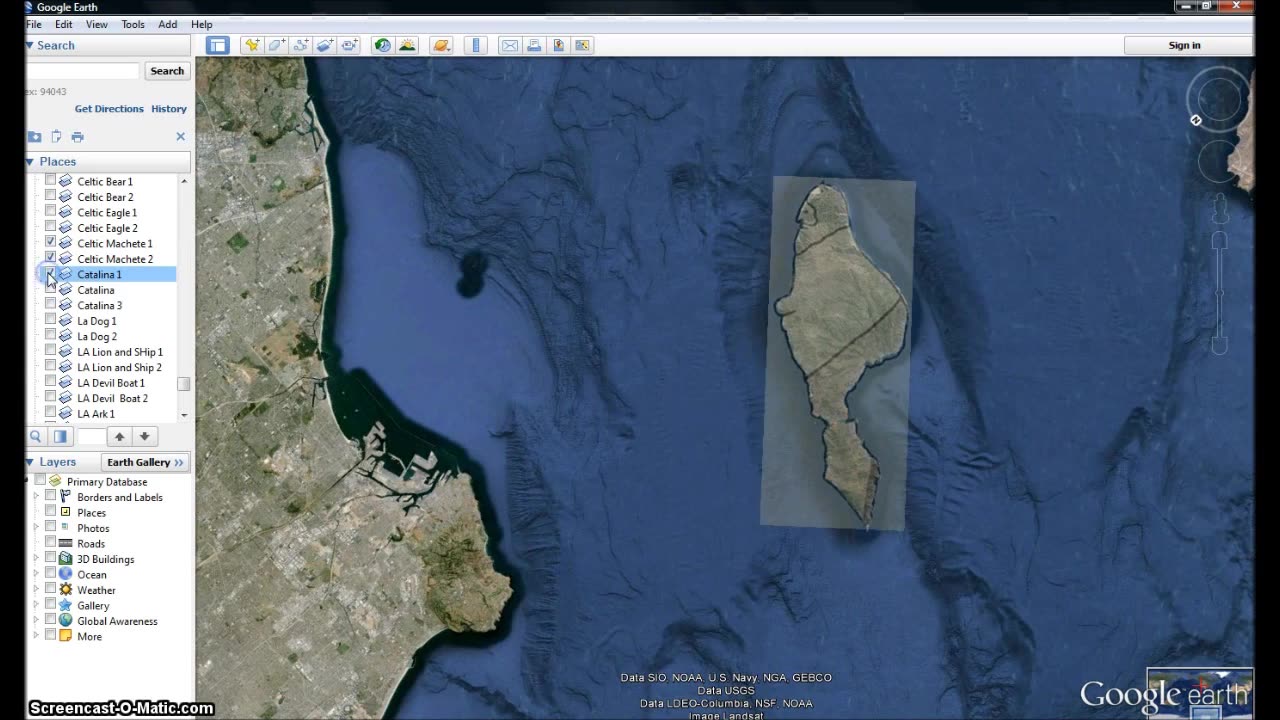This screenshot has height=720, width=1280.
Task: Open the search History link
Action: coord(169,109)
